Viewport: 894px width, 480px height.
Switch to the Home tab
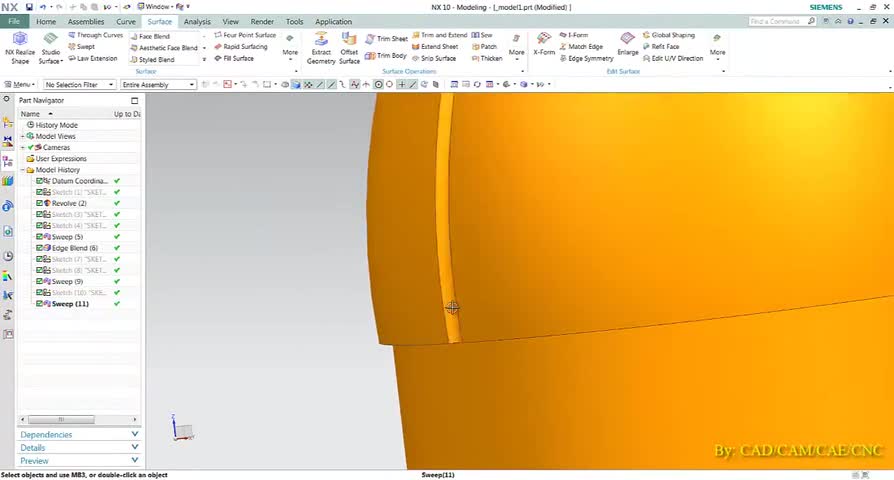[46, 22]
